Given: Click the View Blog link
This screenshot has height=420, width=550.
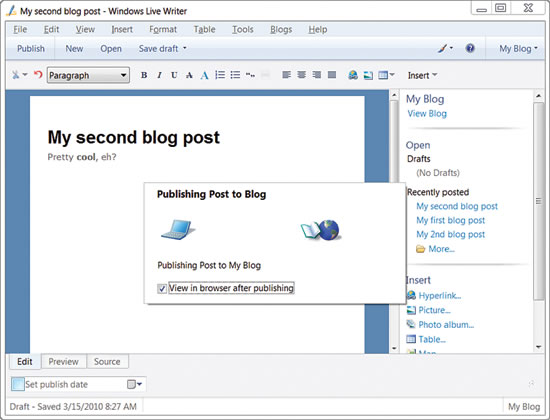Looking at the screenshot, I should pyautogui.click(x=427, y=114).
